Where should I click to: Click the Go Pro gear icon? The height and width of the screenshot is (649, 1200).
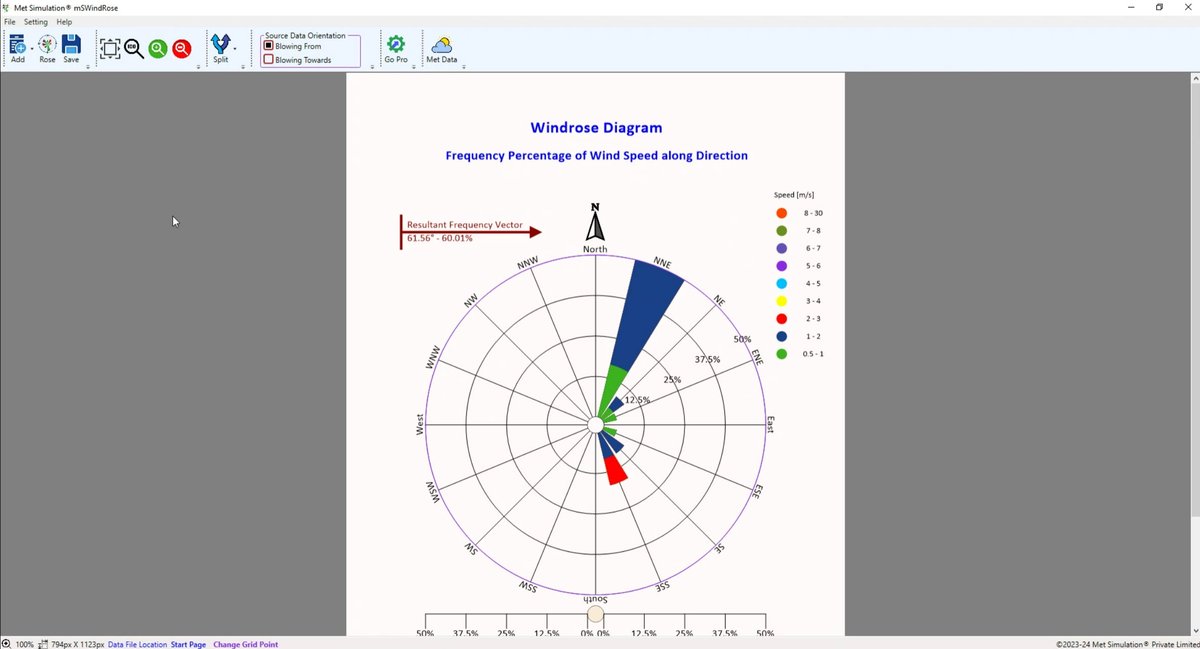(x=396, y=44)
